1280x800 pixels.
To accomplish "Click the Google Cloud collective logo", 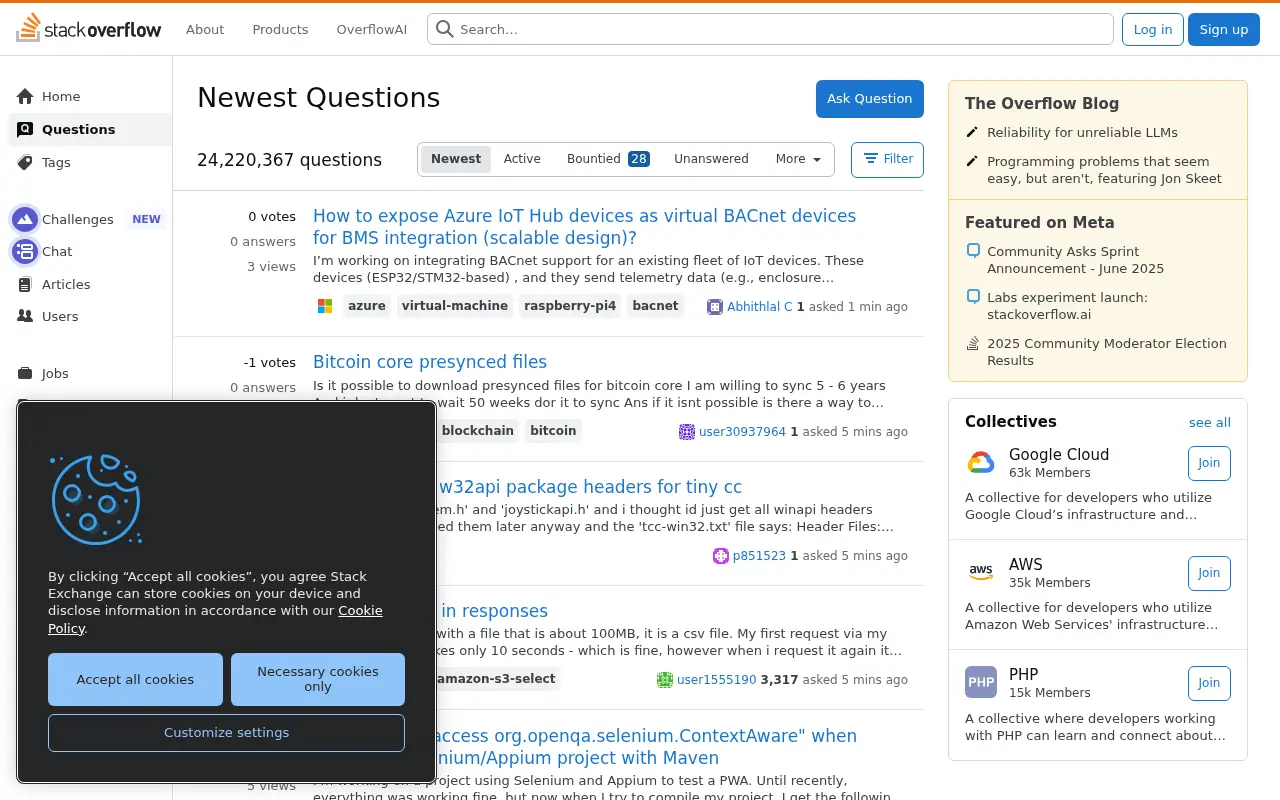I will [981, 463].
